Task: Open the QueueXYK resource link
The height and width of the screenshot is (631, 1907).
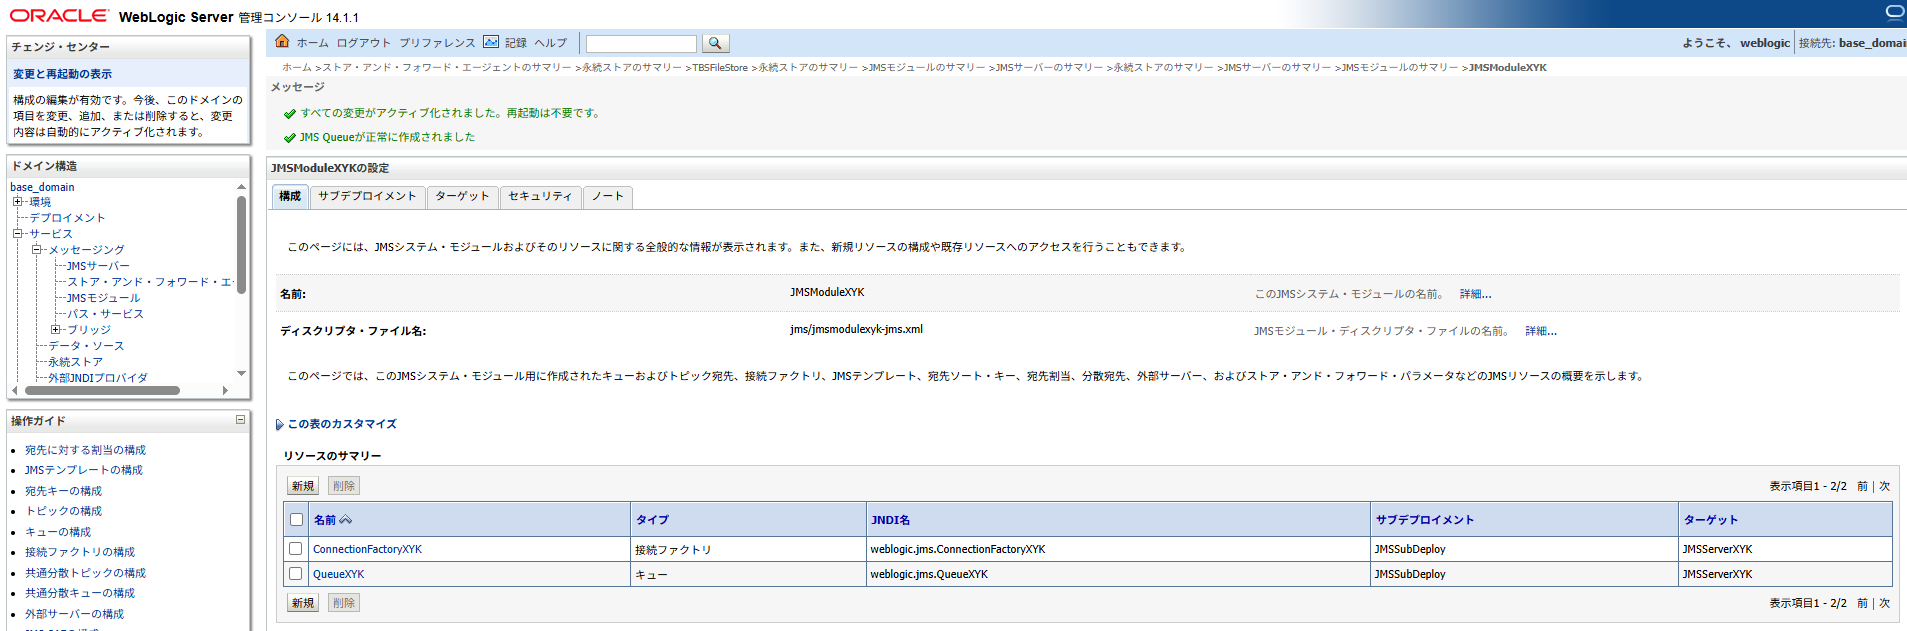Action: [x=338, y=574]
